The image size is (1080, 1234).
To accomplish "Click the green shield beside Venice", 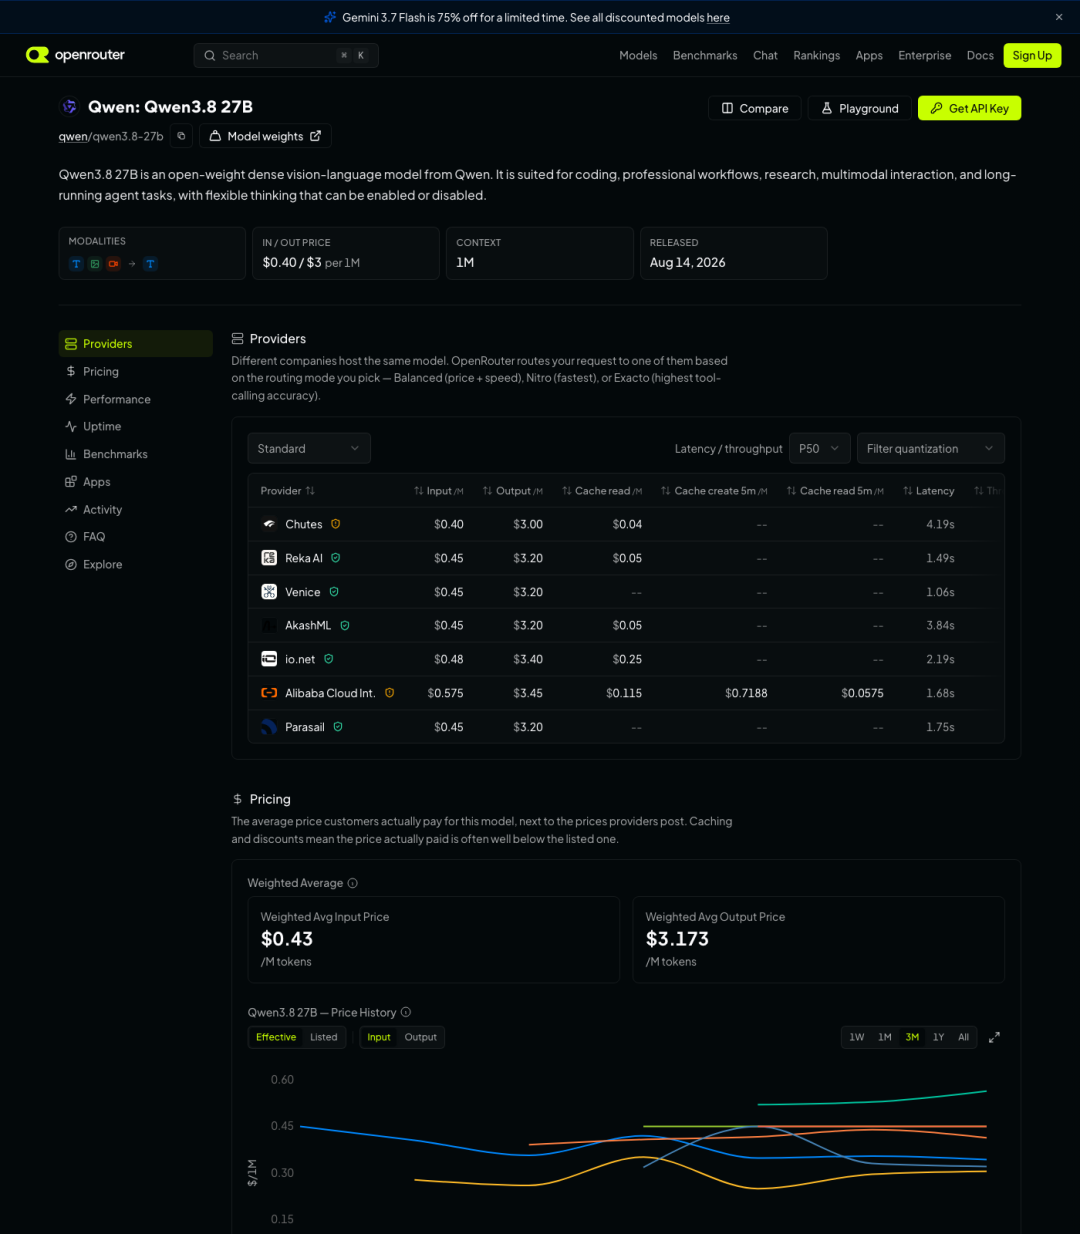I will coord(334,592).
